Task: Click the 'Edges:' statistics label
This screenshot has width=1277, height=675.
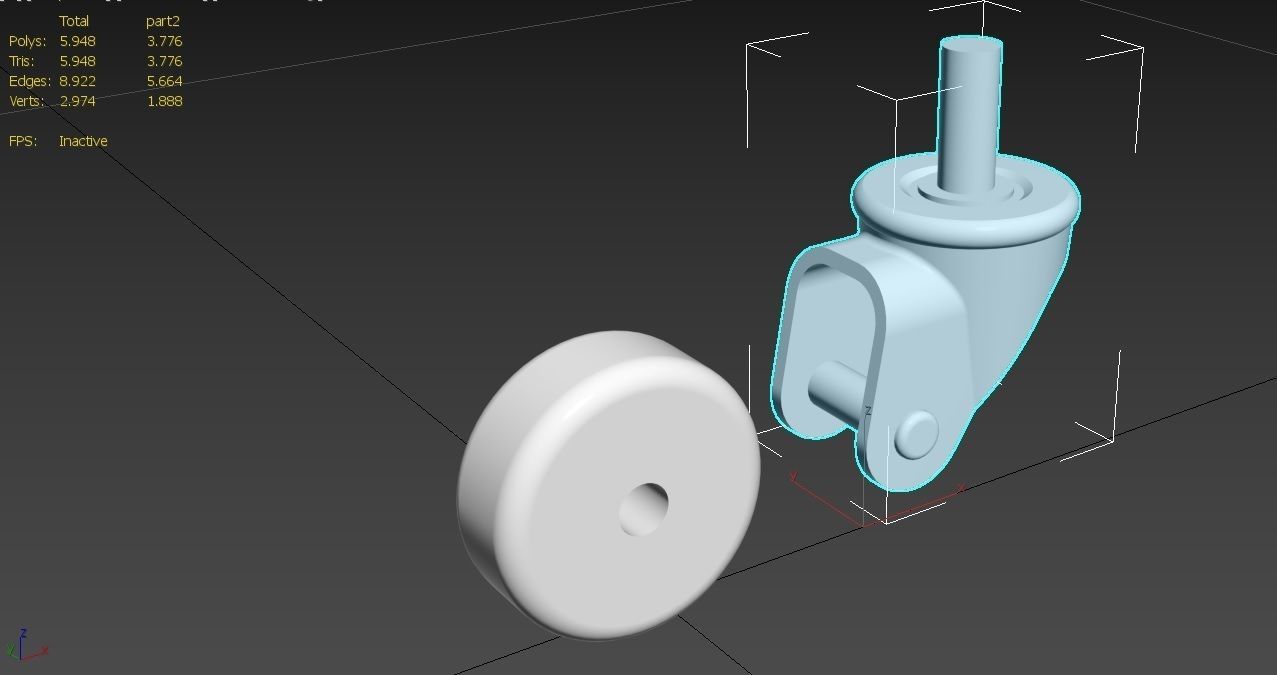Action: (x=30, y=81)
